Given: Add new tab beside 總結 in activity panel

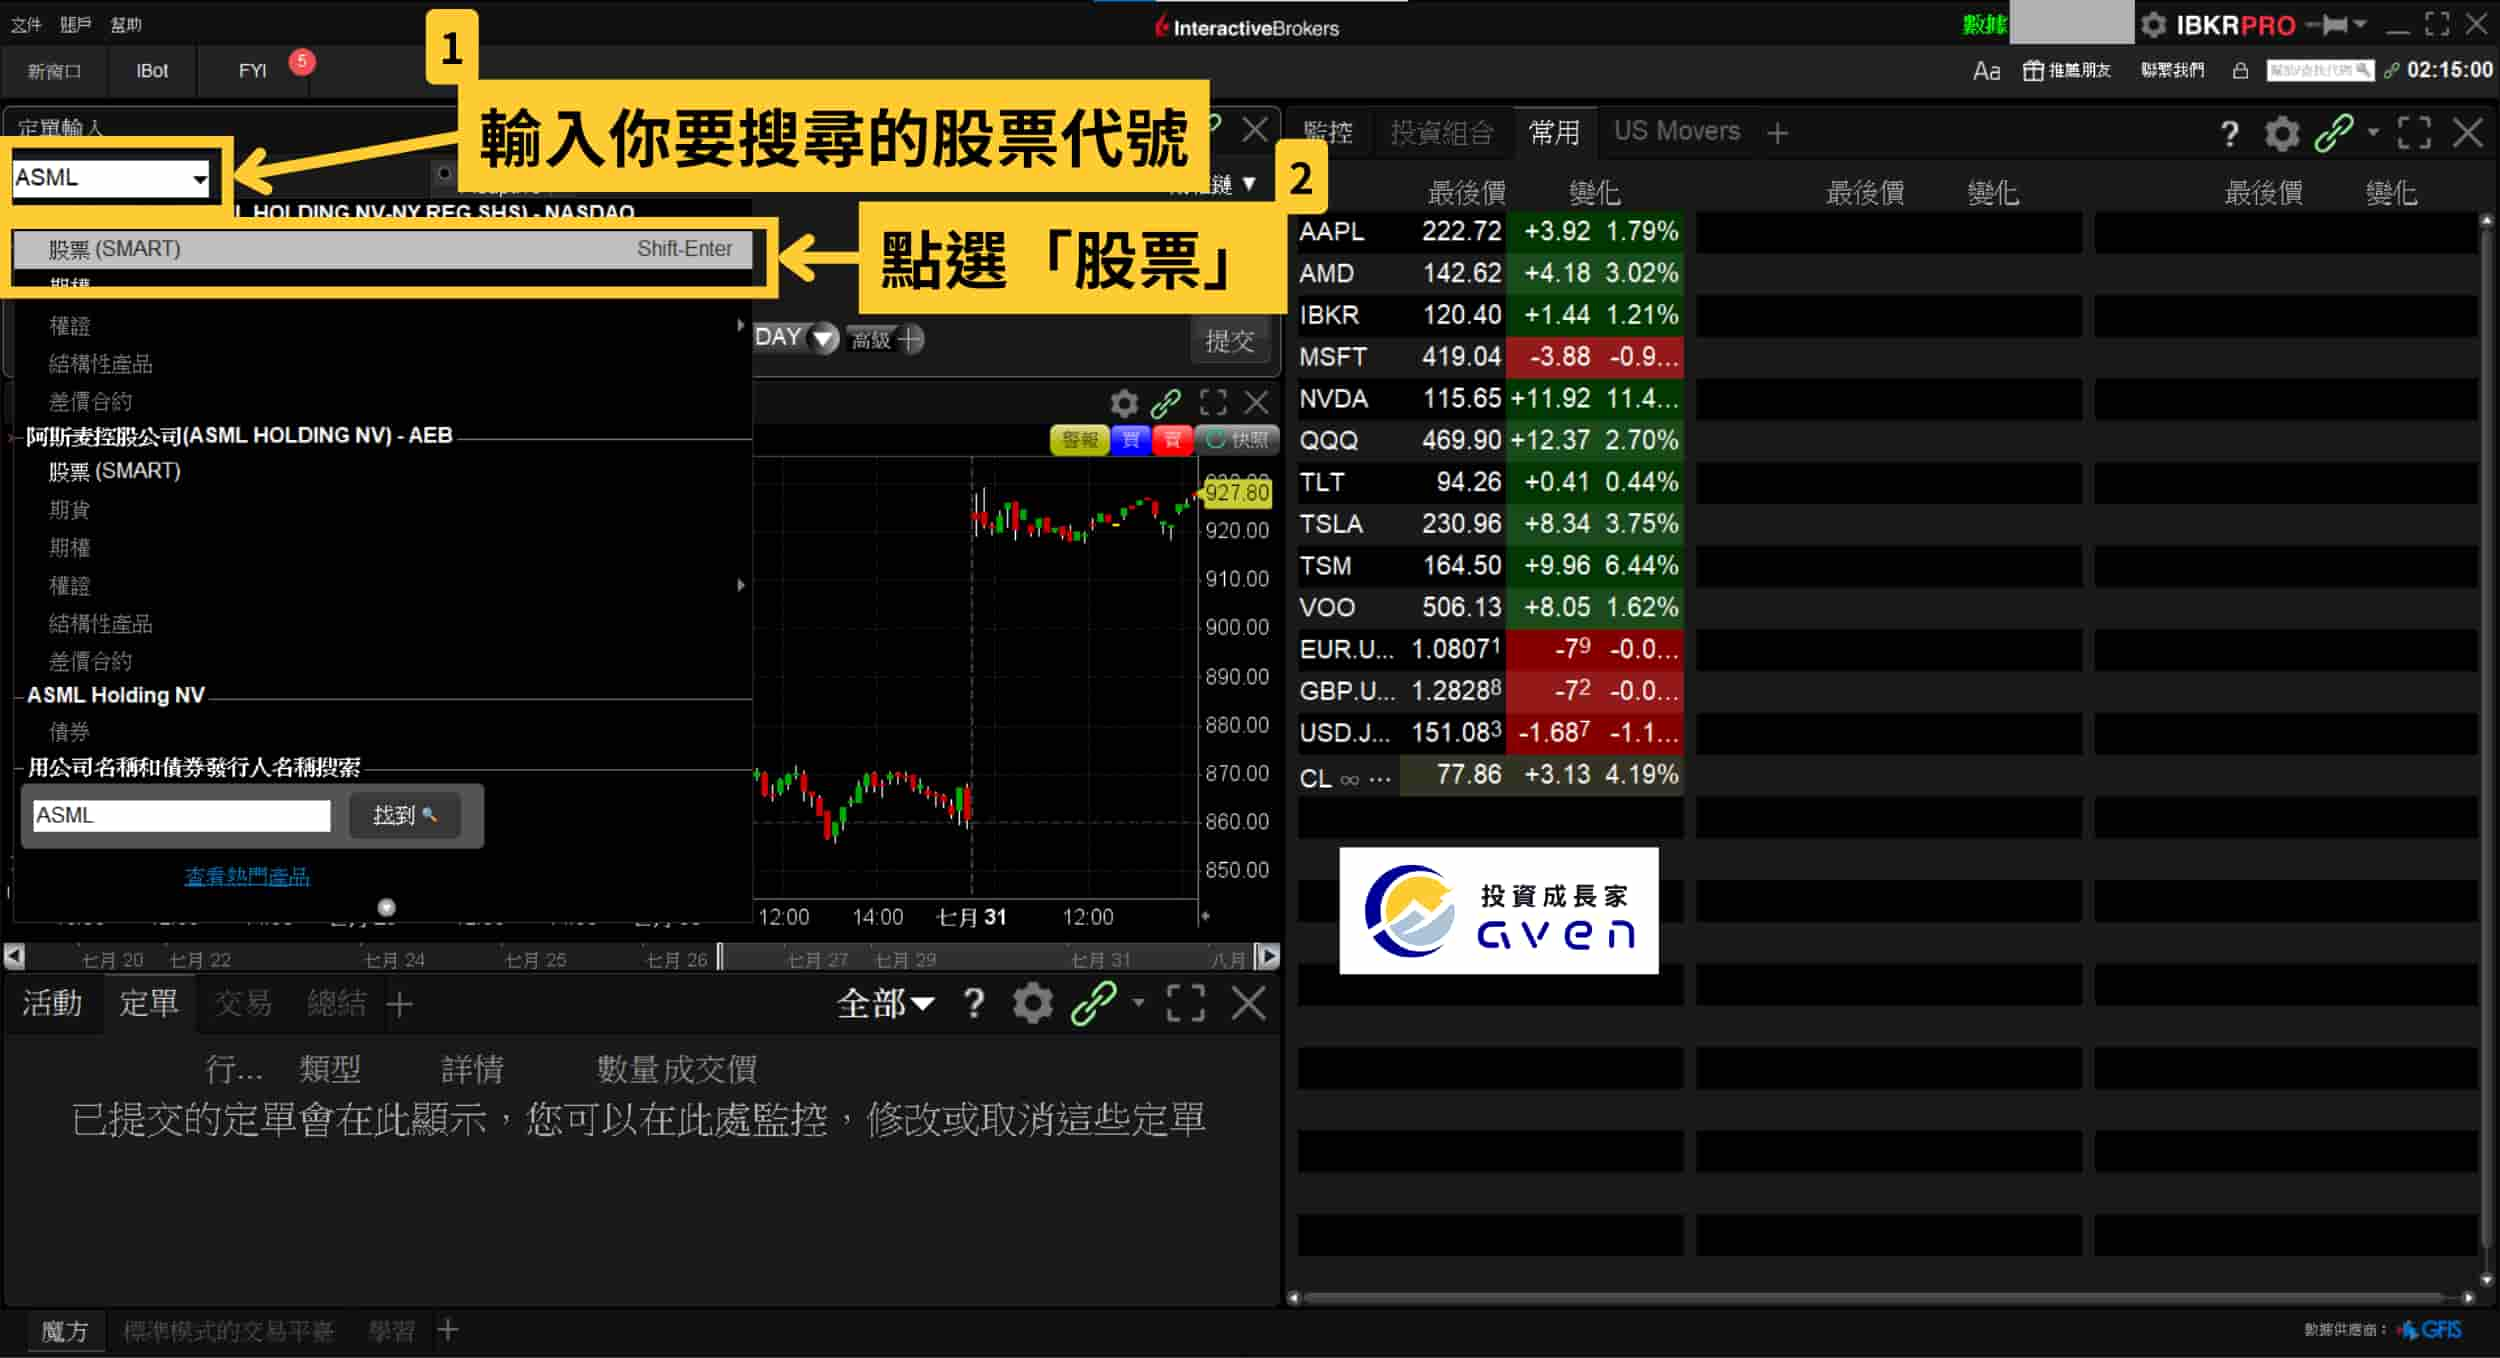Looking at the screenshot, I should 399,1004.
